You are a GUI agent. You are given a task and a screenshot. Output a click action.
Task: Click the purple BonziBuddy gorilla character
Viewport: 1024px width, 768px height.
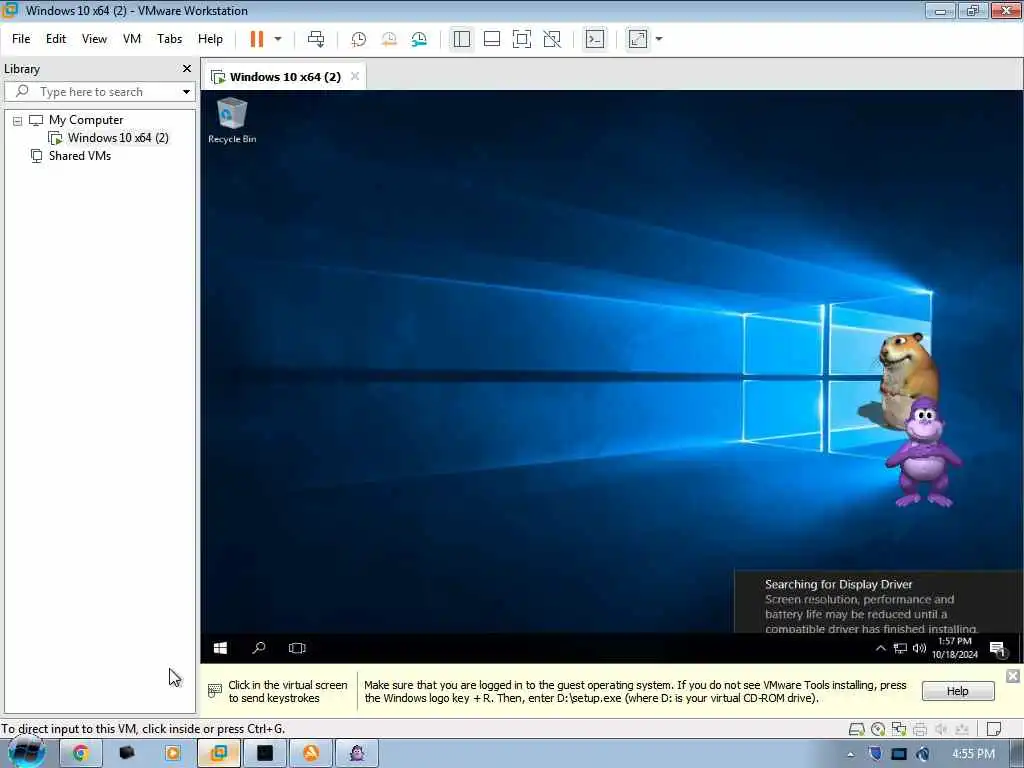[923, 452]
